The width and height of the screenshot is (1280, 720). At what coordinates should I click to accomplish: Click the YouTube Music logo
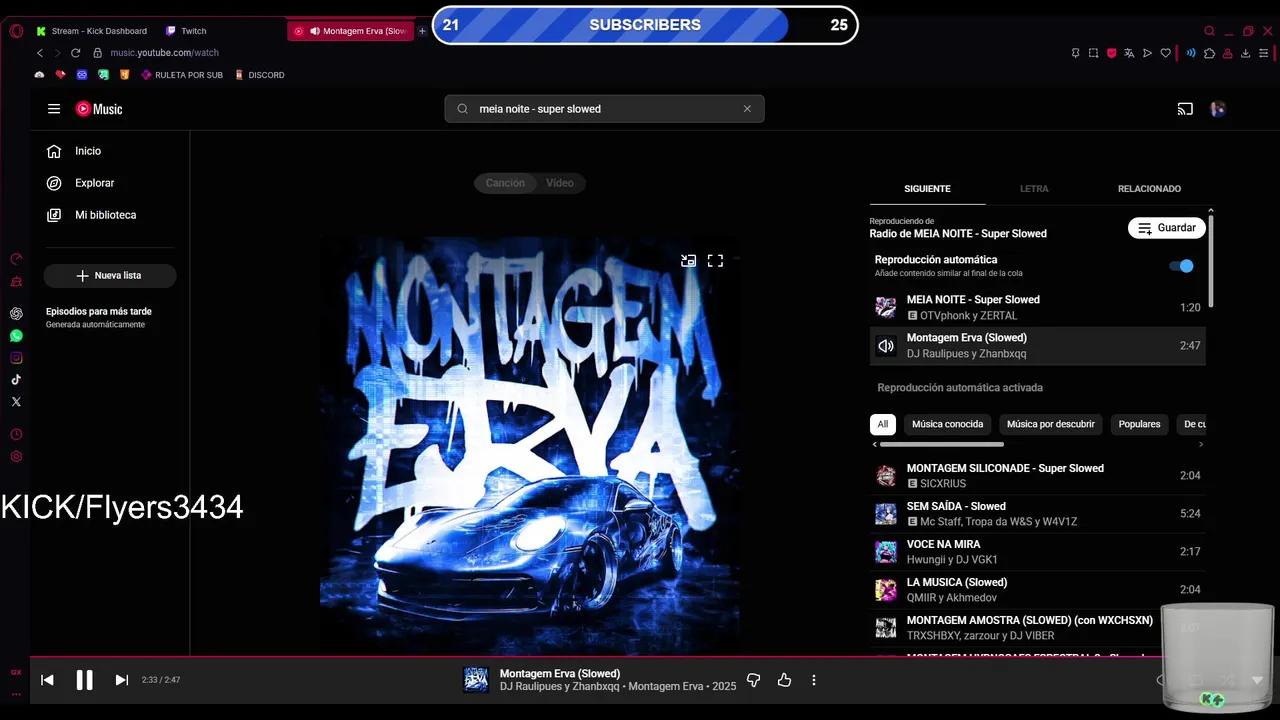coord(99,109)
